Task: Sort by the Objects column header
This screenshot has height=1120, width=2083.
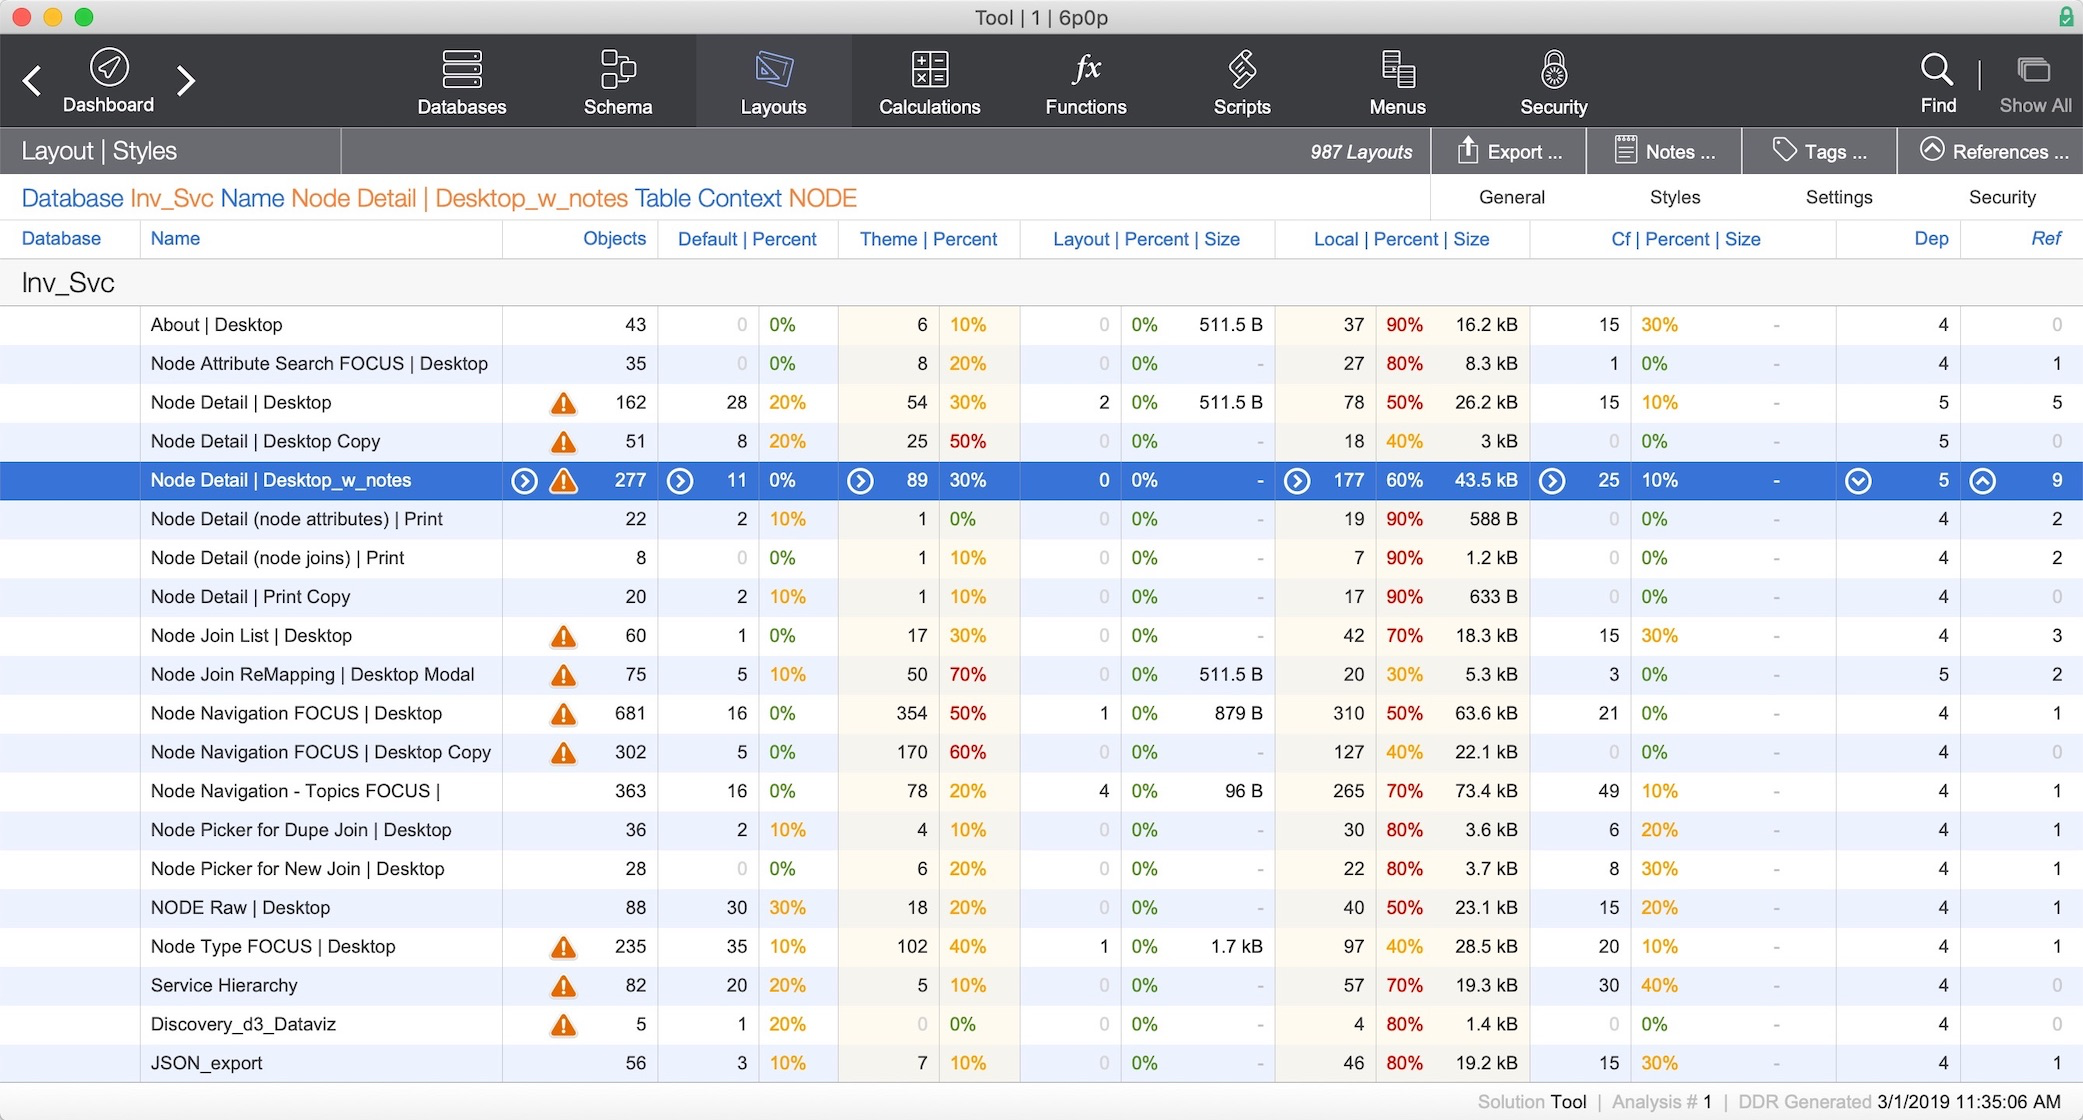Action: (614, 238)
